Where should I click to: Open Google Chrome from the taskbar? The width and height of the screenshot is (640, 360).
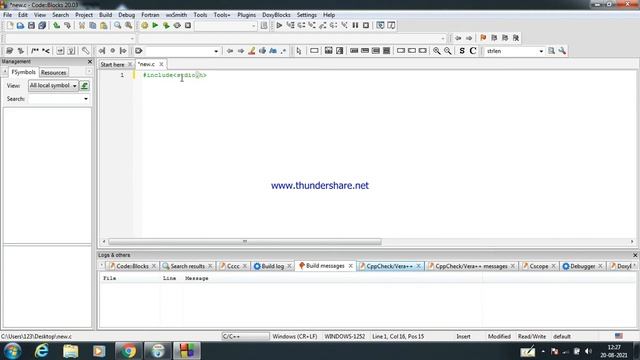[128, 351]
